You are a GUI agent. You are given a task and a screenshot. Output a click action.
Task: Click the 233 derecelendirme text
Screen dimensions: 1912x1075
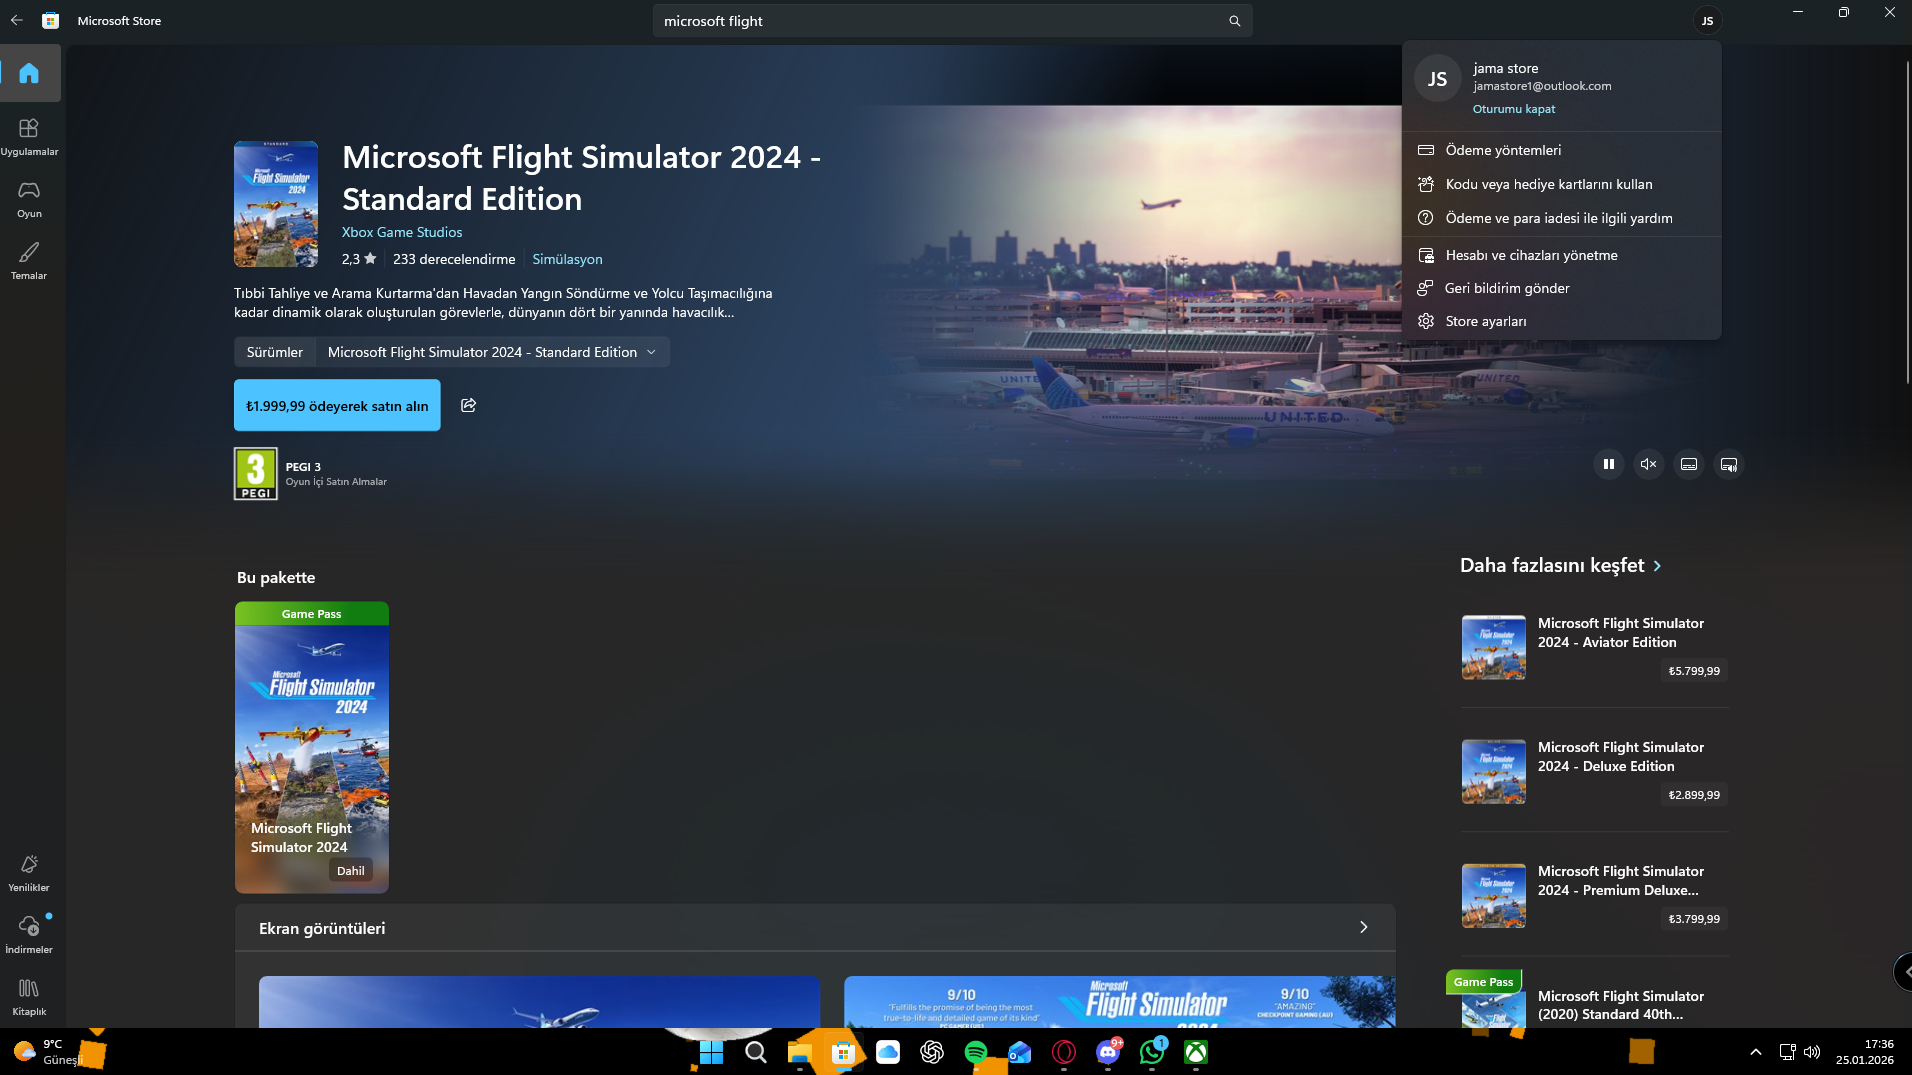point(454,259)
